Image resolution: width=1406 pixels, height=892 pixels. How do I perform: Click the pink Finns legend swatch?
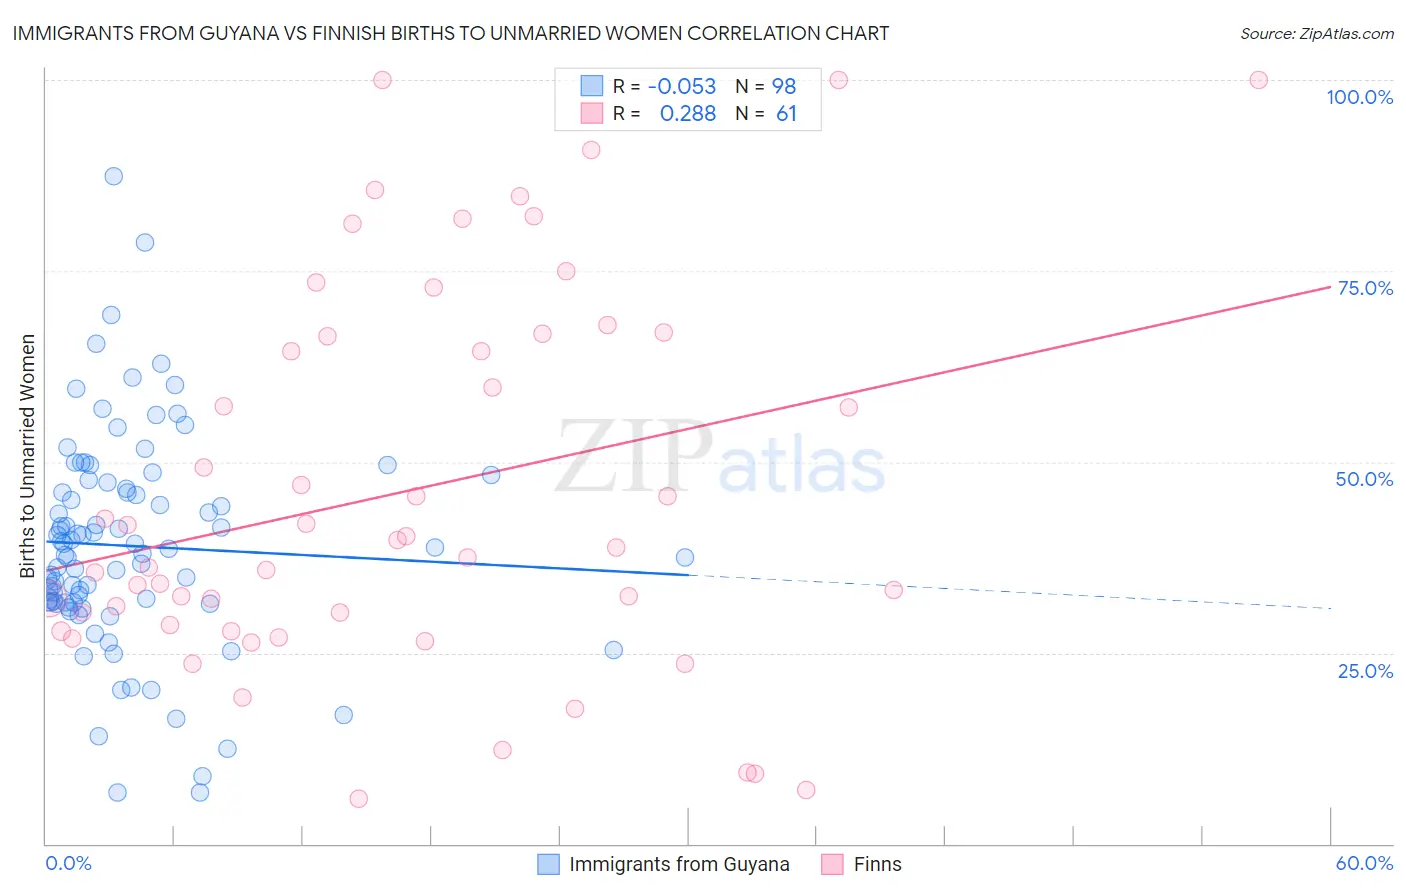pyautogui.click(x=832, y=864)
